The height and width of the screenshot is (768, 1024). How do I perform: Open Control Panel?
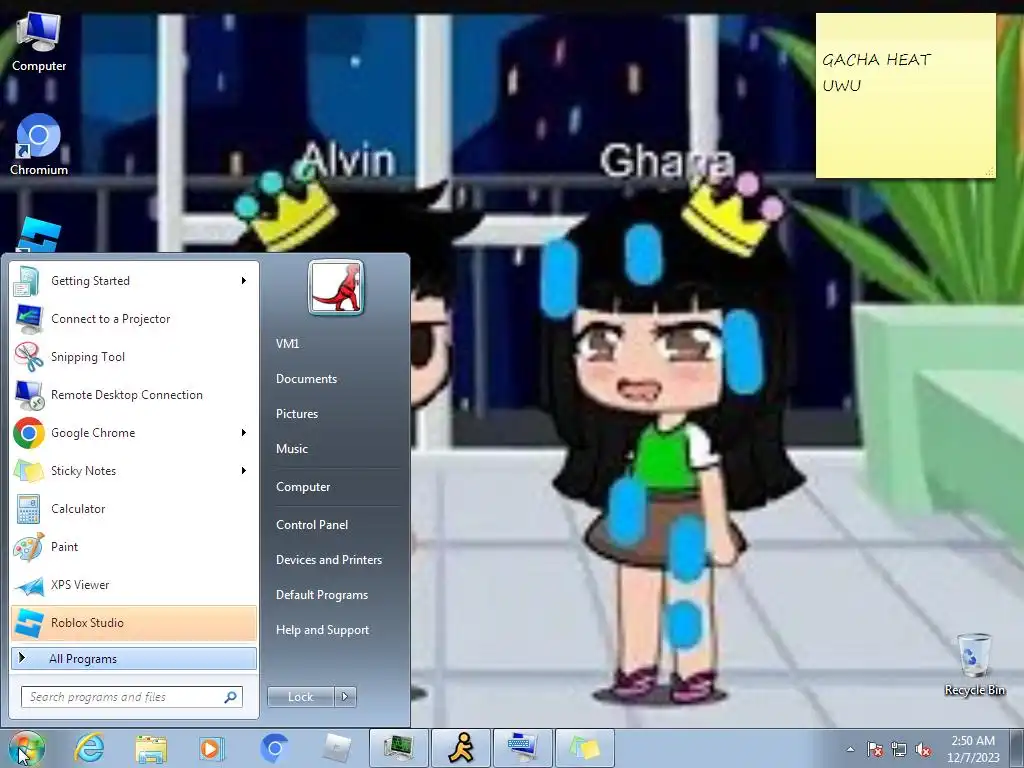(312, 524)
